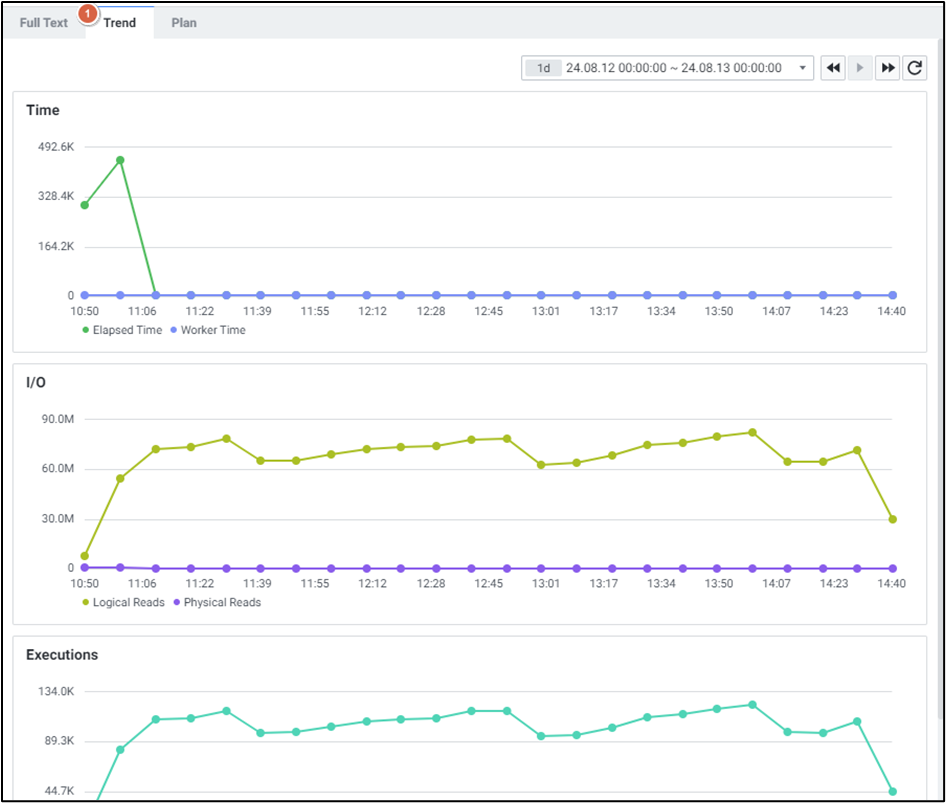Screen dimensions: 946x803
Task: Open the Plan tab
Action: (x=184, y=22)
